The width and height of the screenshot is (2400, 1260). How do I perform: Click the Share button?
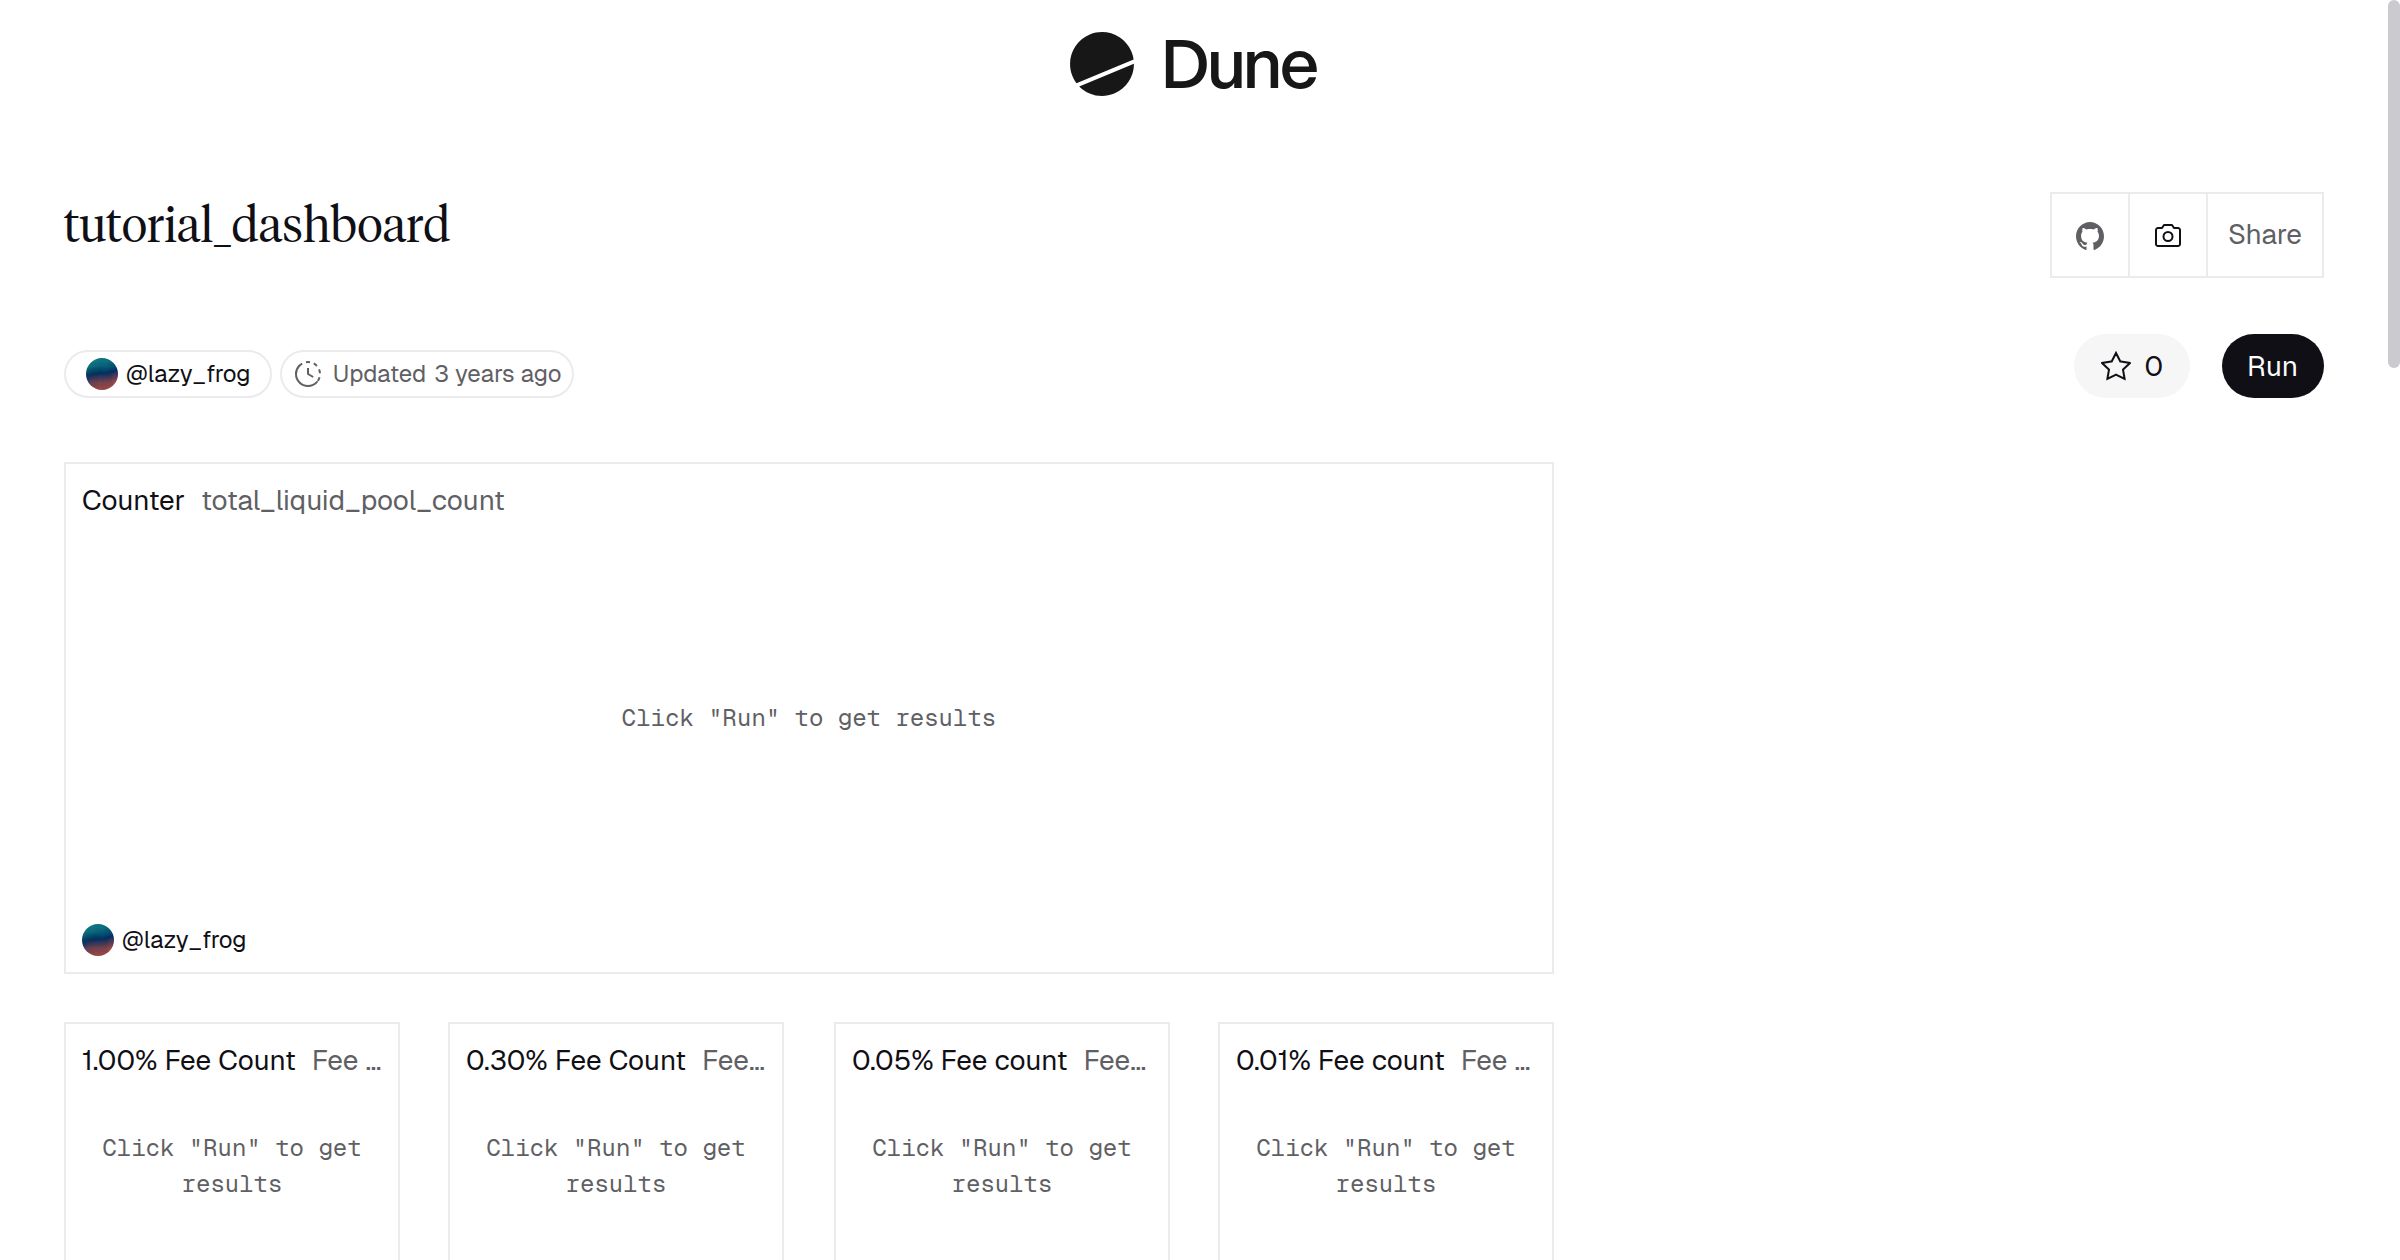pos(2264,234)
